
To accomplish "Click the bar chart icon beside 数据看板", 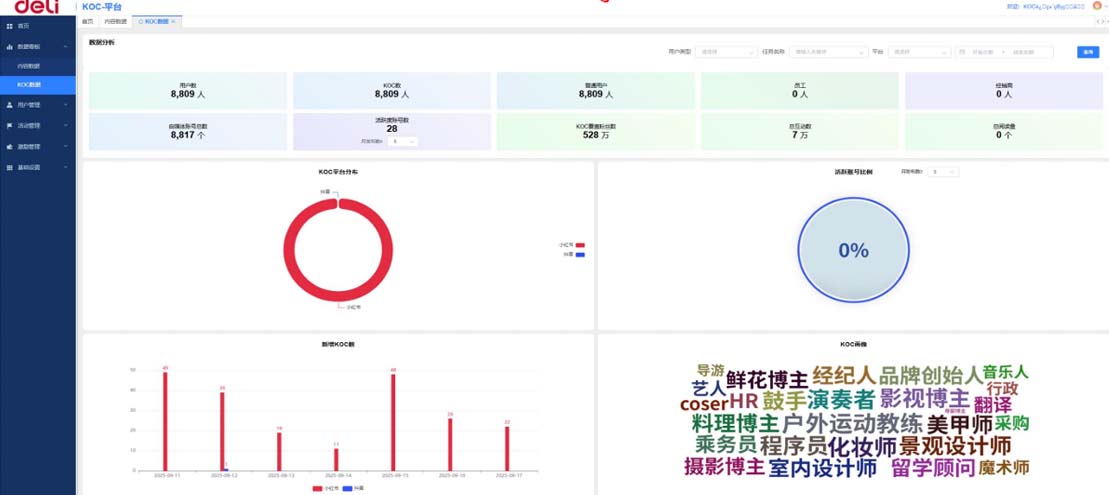I will tap(10, 46).
